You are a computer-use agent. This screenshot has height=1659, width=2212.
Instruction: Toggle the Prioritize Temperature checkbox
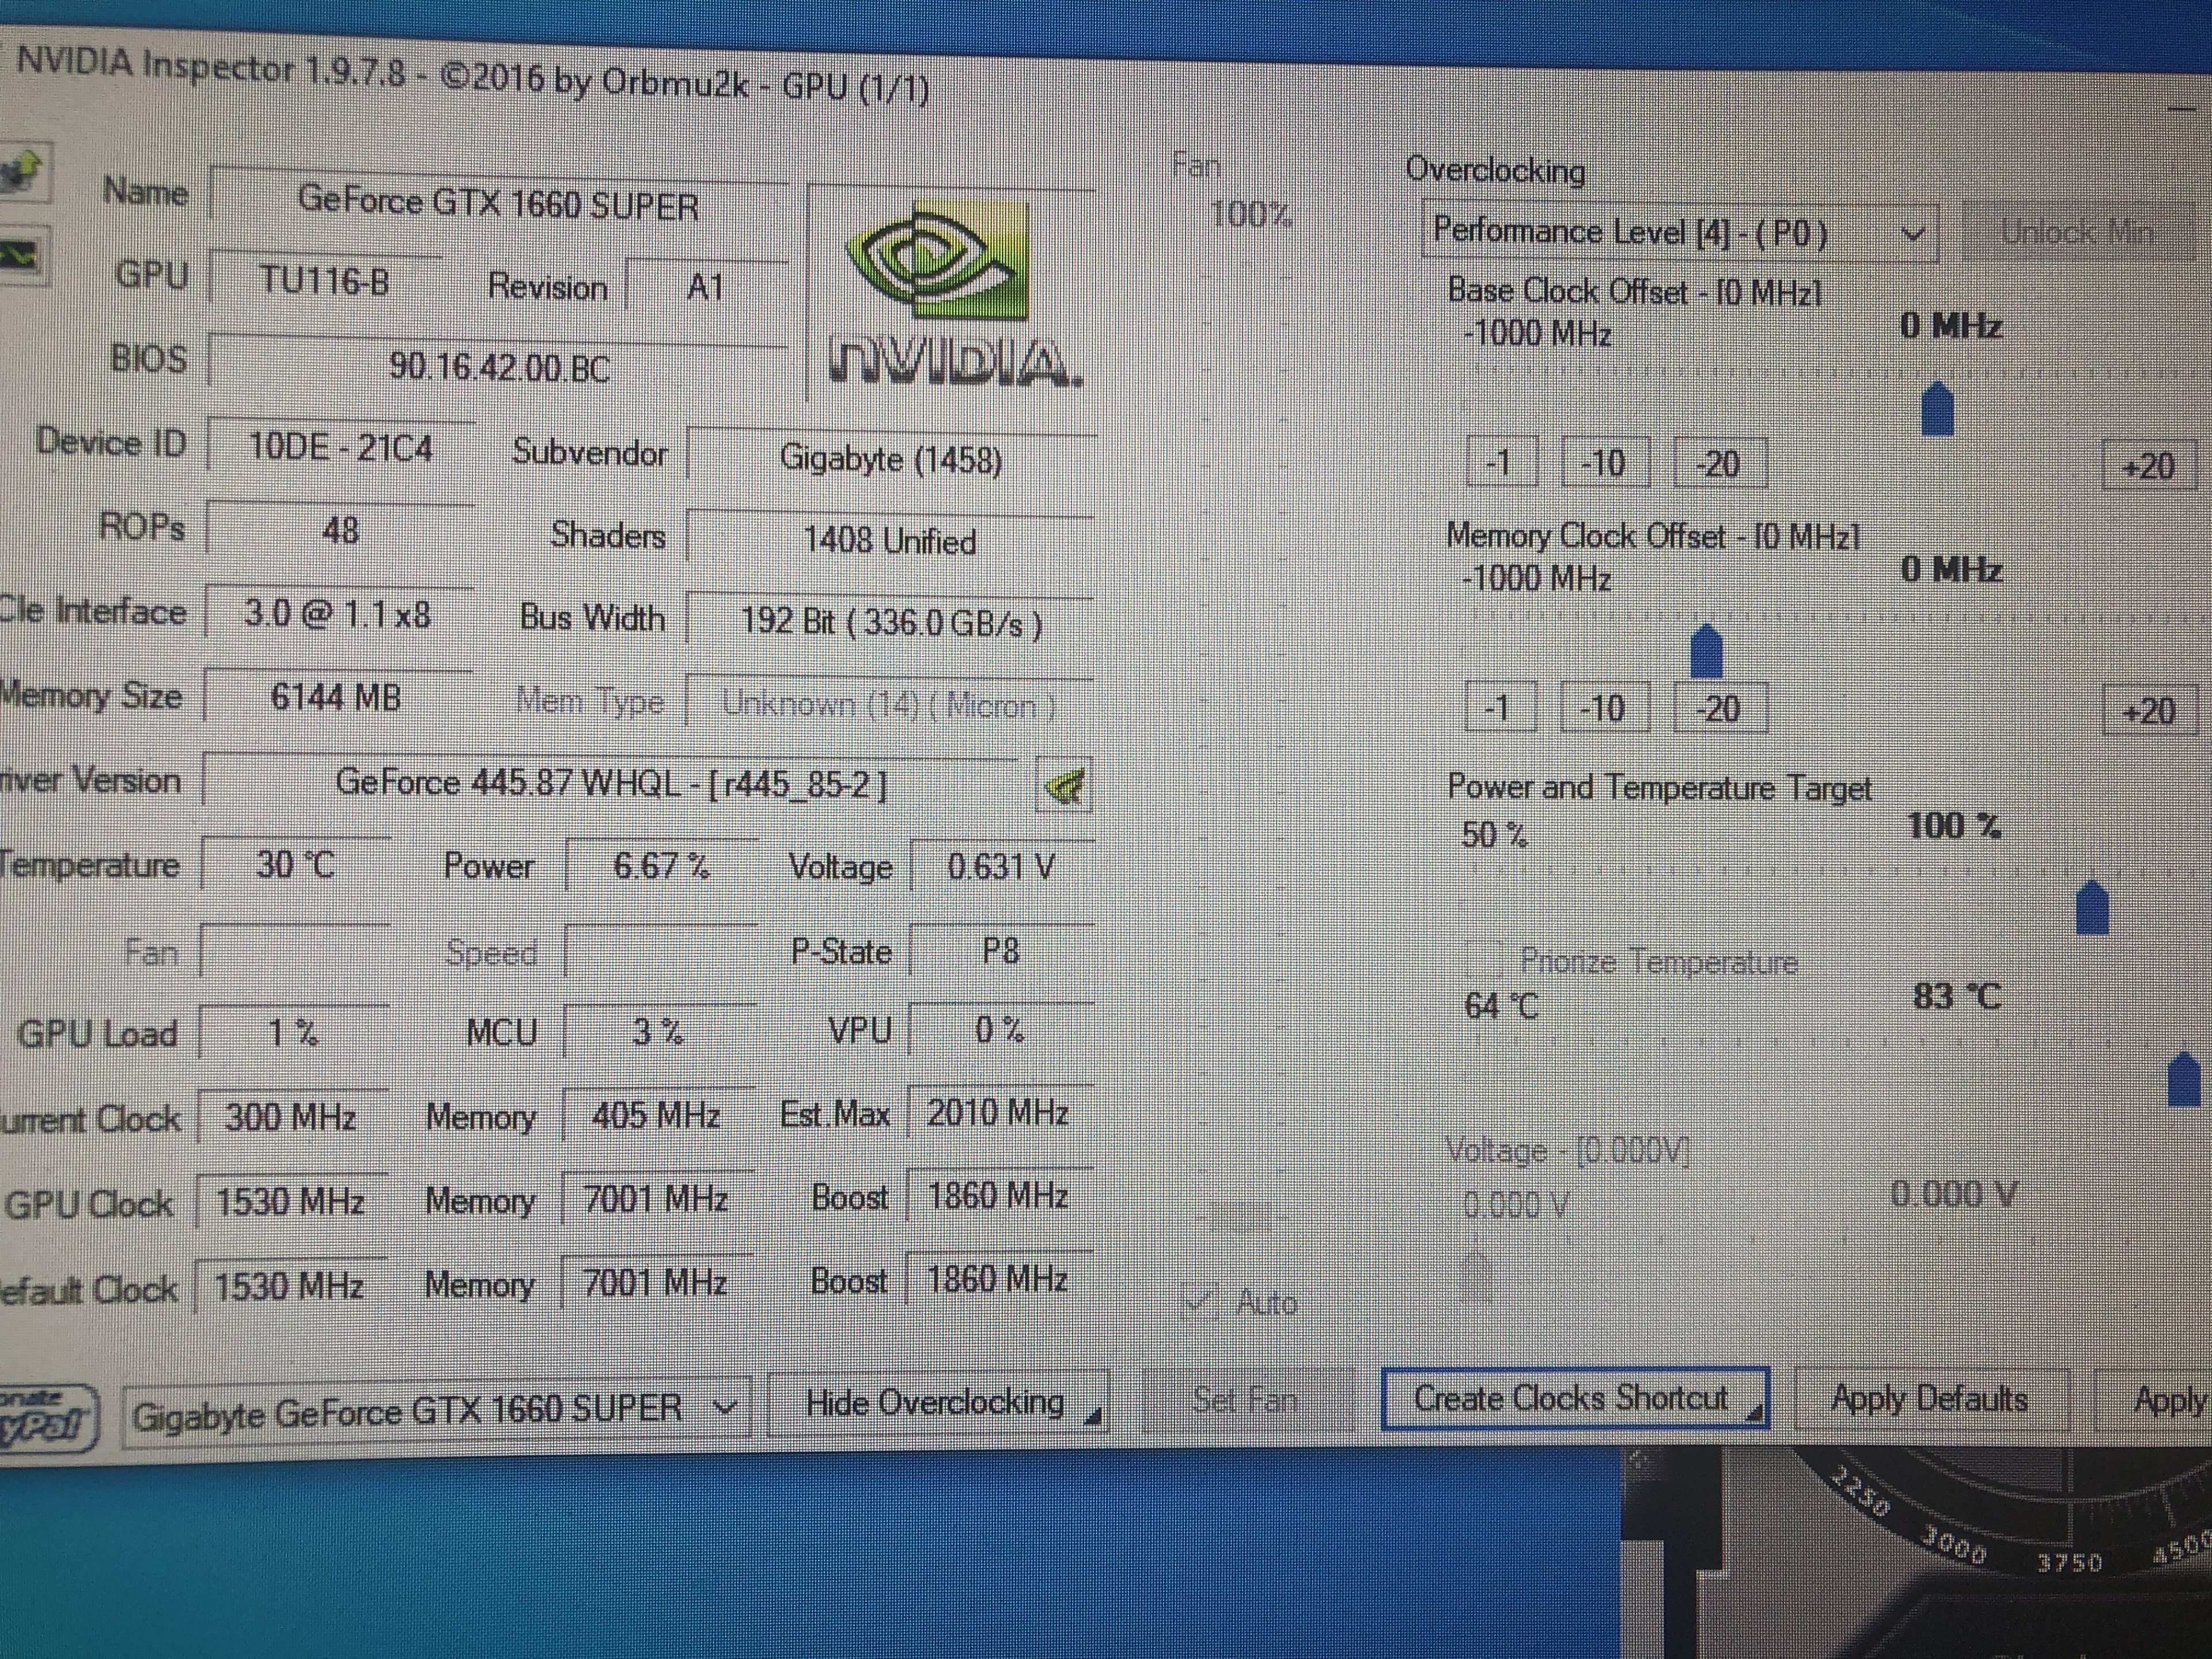coord(1484,961)
